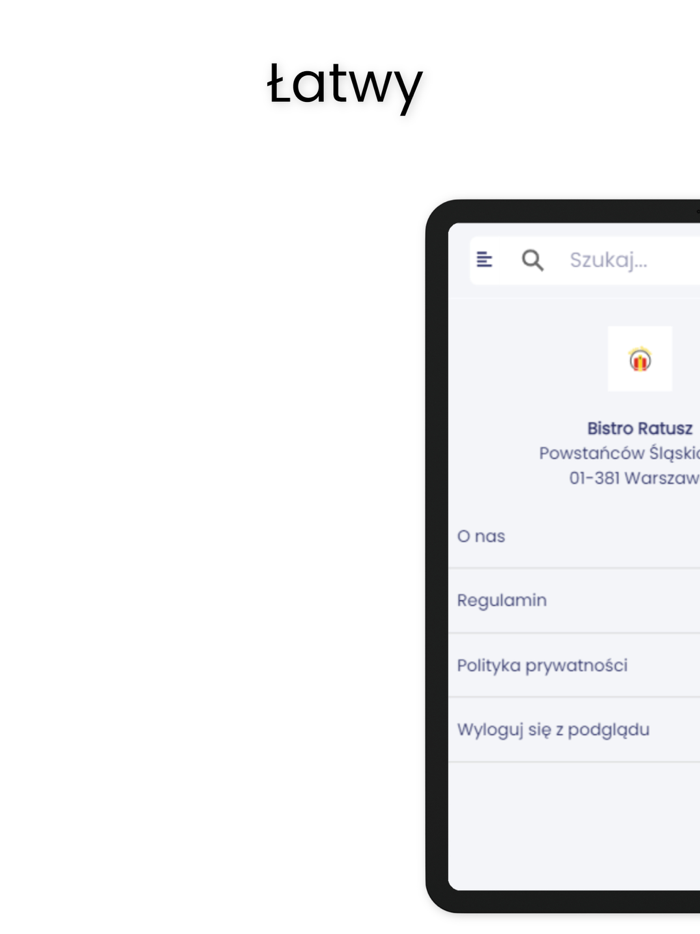Click the 01-381 Warszawa postal line

pos(634,478)
